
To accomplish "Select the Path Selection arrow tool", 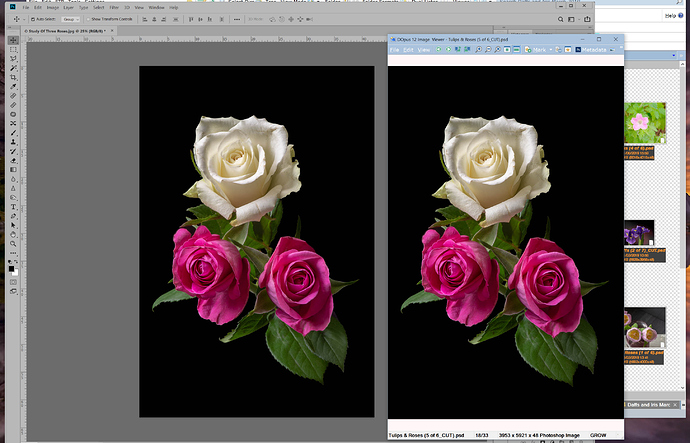I will (x=13, y=225).
